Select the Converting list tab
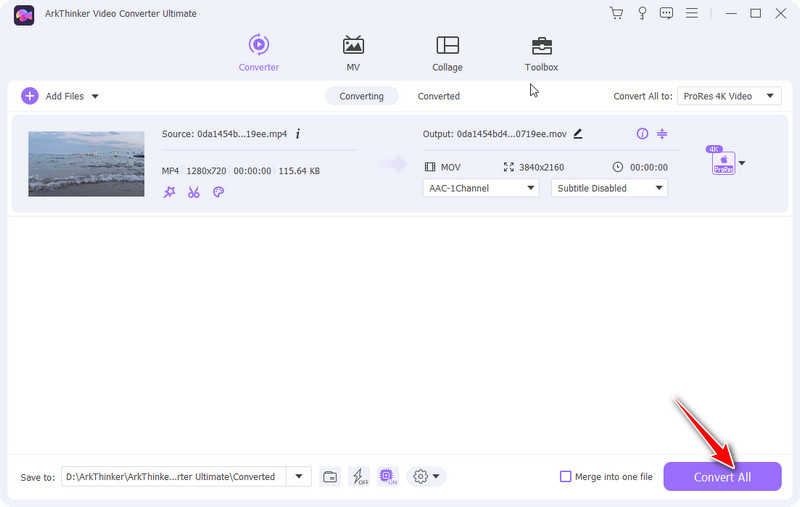This screenshot has height=507, width=800. tap(361, 96)
